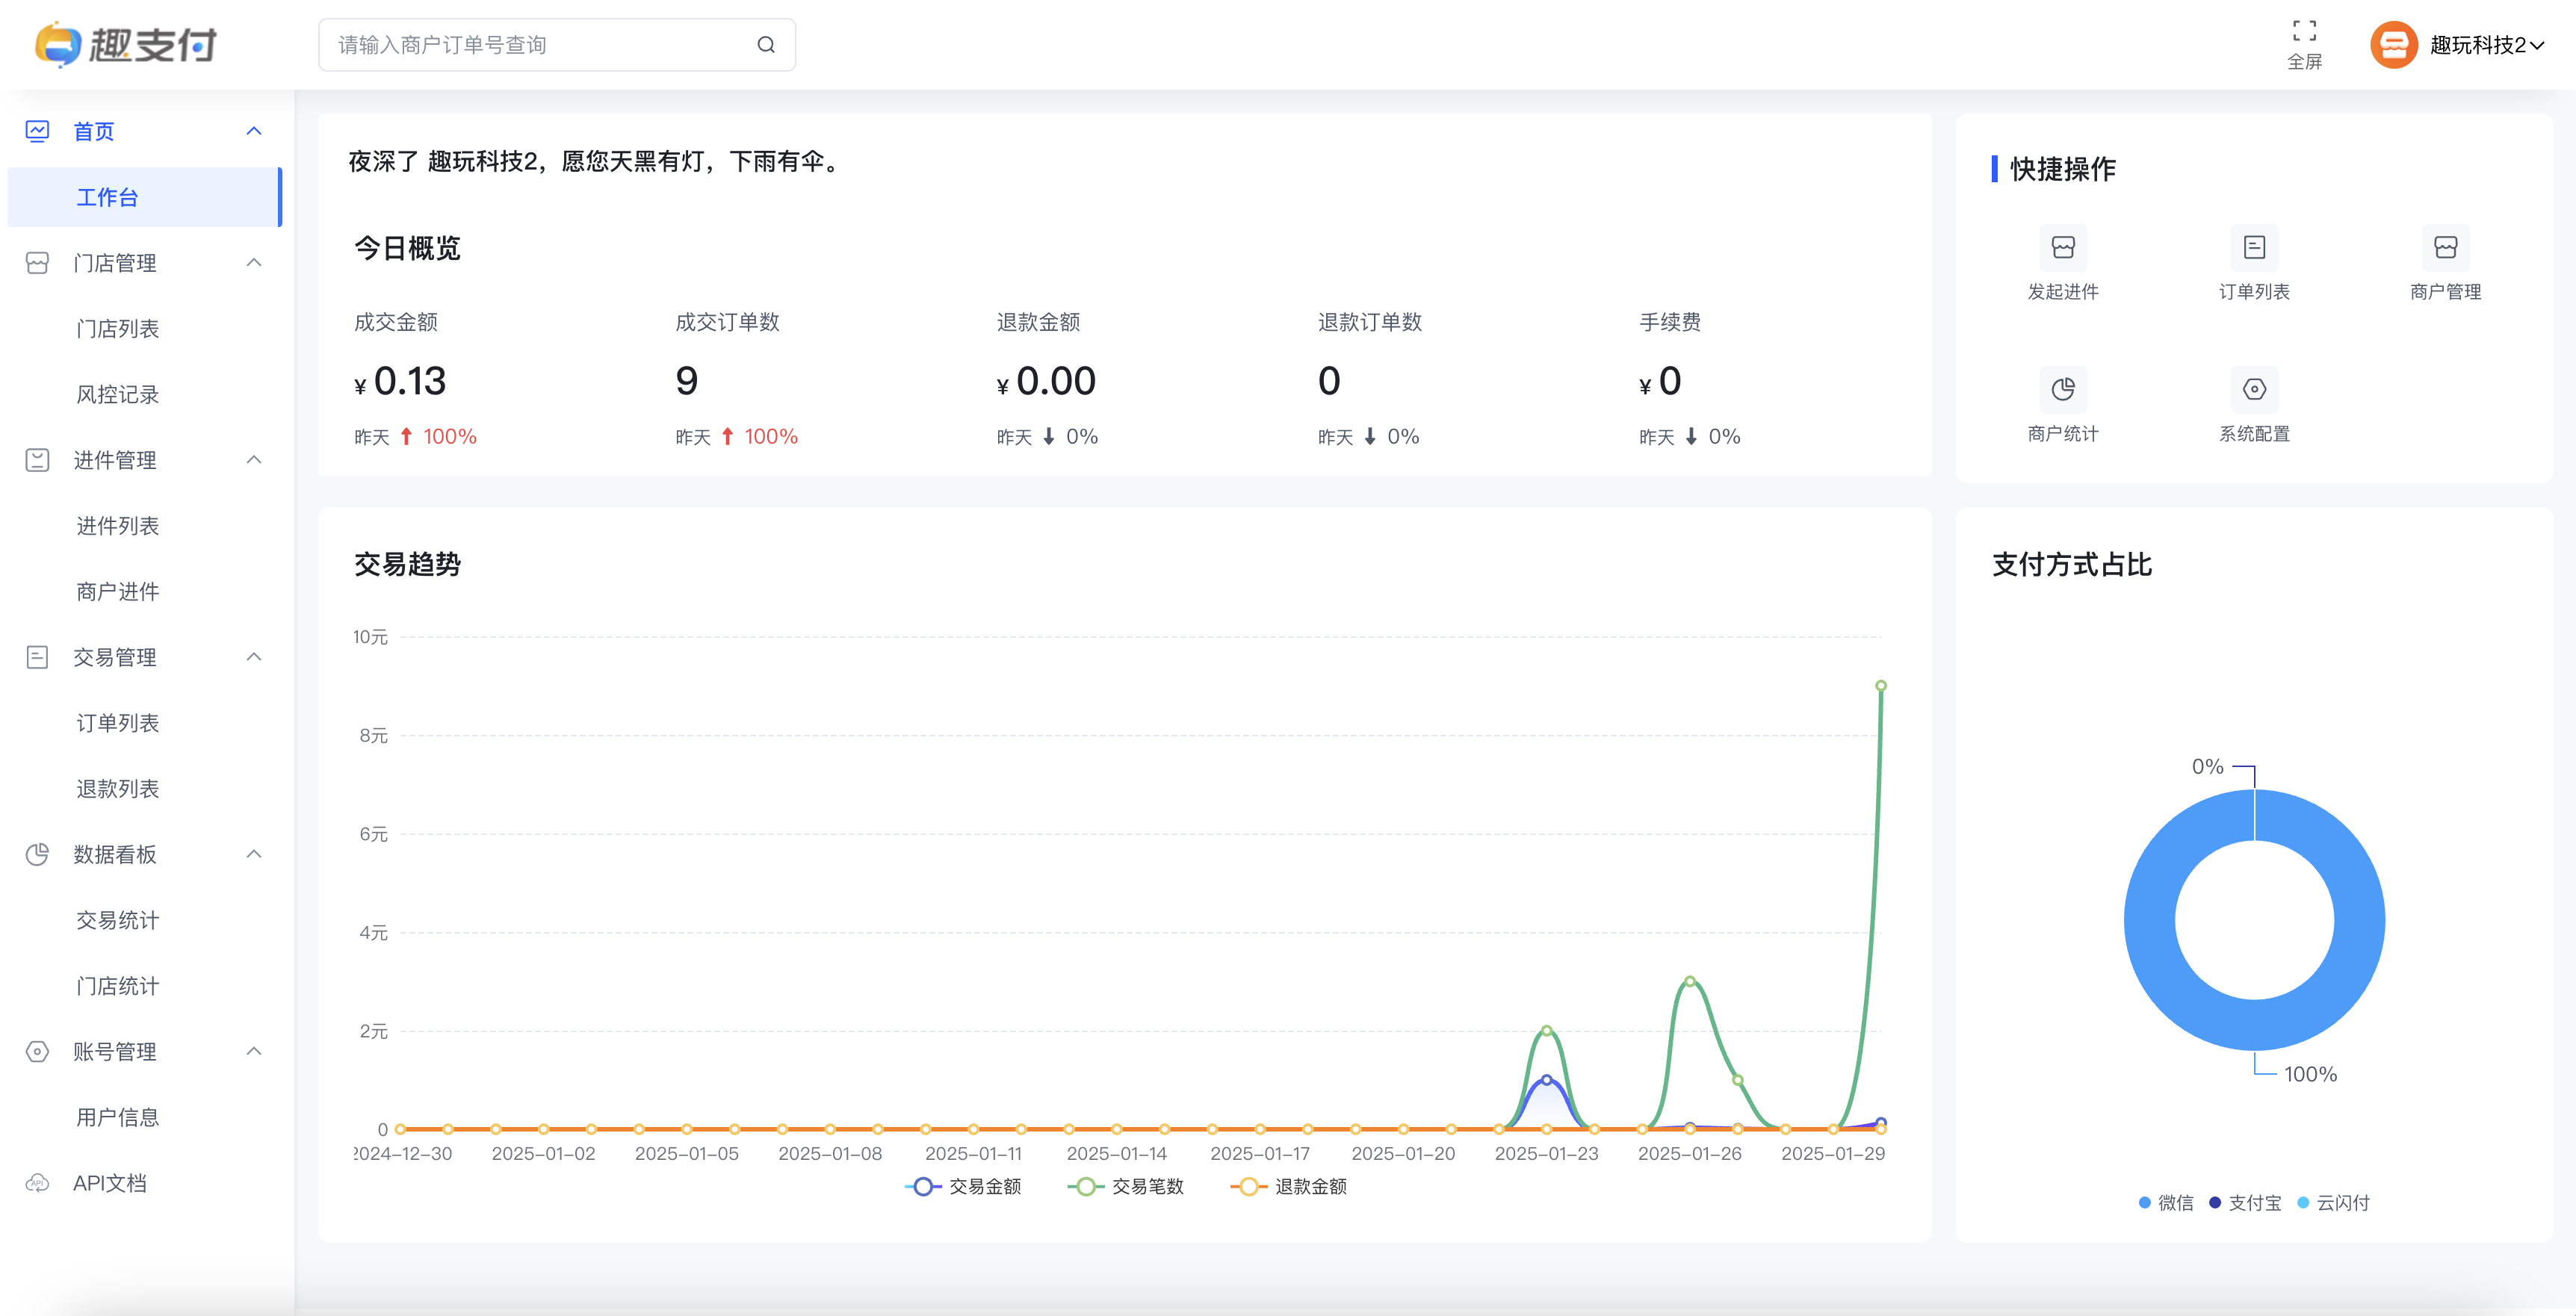
Task: Click the API文档 cloud icon
Action: [37, 1183]
